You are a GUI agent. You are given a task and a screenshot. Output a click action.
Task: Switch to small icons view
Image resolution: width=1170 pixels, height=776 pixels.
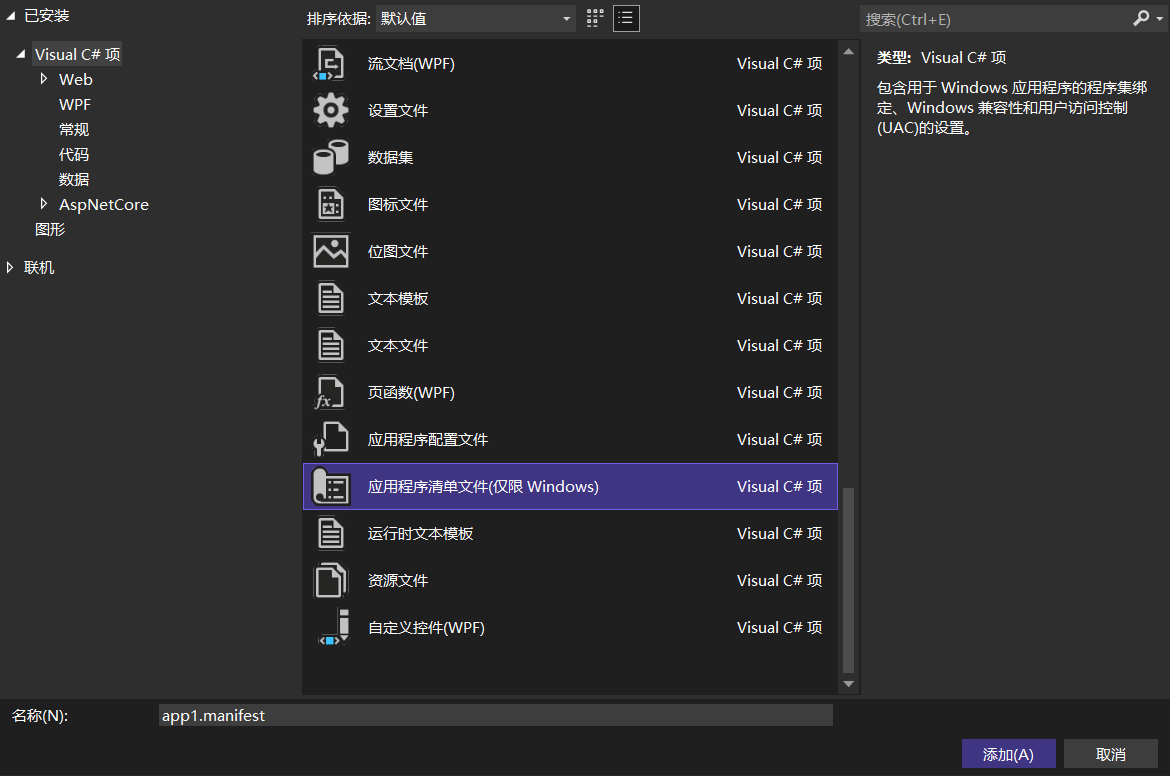594,18
